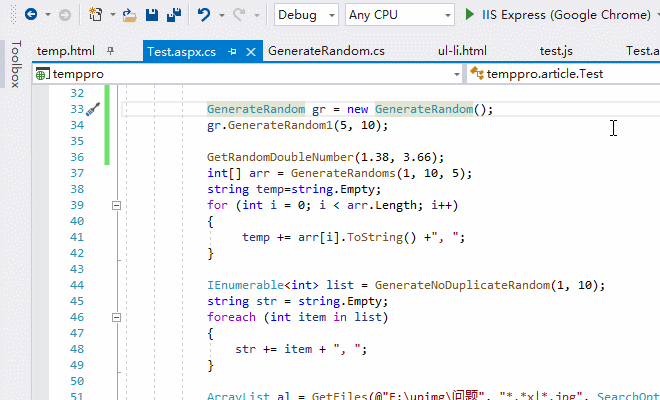Click the GetRandomDoubleNumber method call
Screen dimensions: 660x400
[280, 157]
